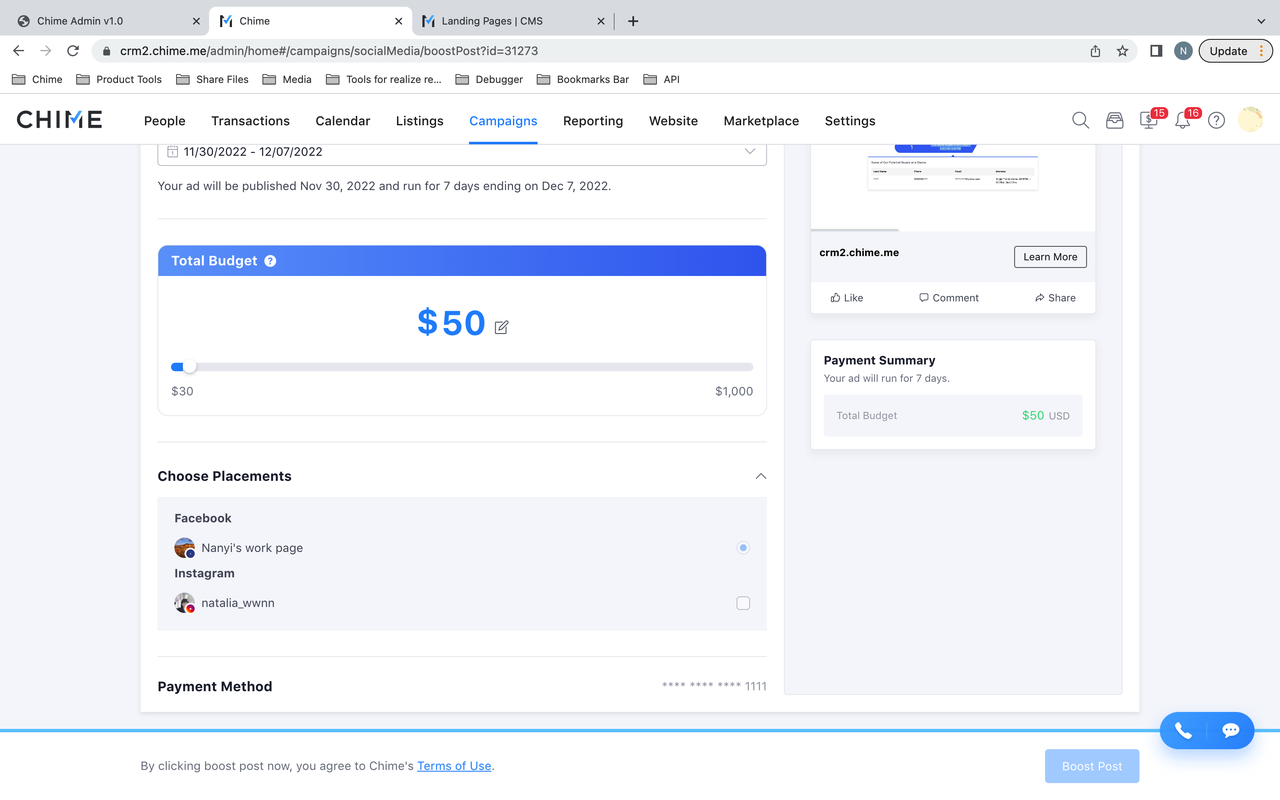Open the Debugger bookmark folder
The height and width of the screenshot is (800, 1280).
pos(489,79)
